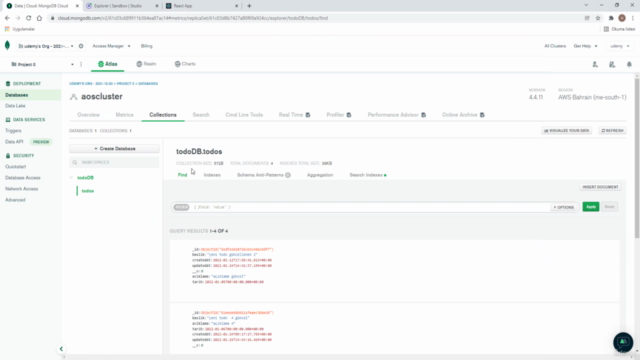Click invite user icon in project bar

click(x=595, y=64)
